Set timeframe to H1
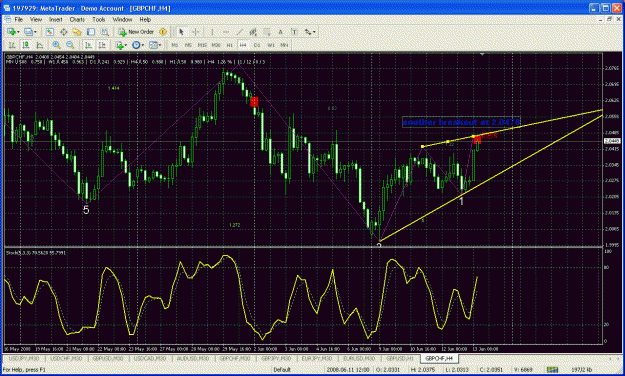Viewport: 625px width, 376px height. tap(230, 45)
